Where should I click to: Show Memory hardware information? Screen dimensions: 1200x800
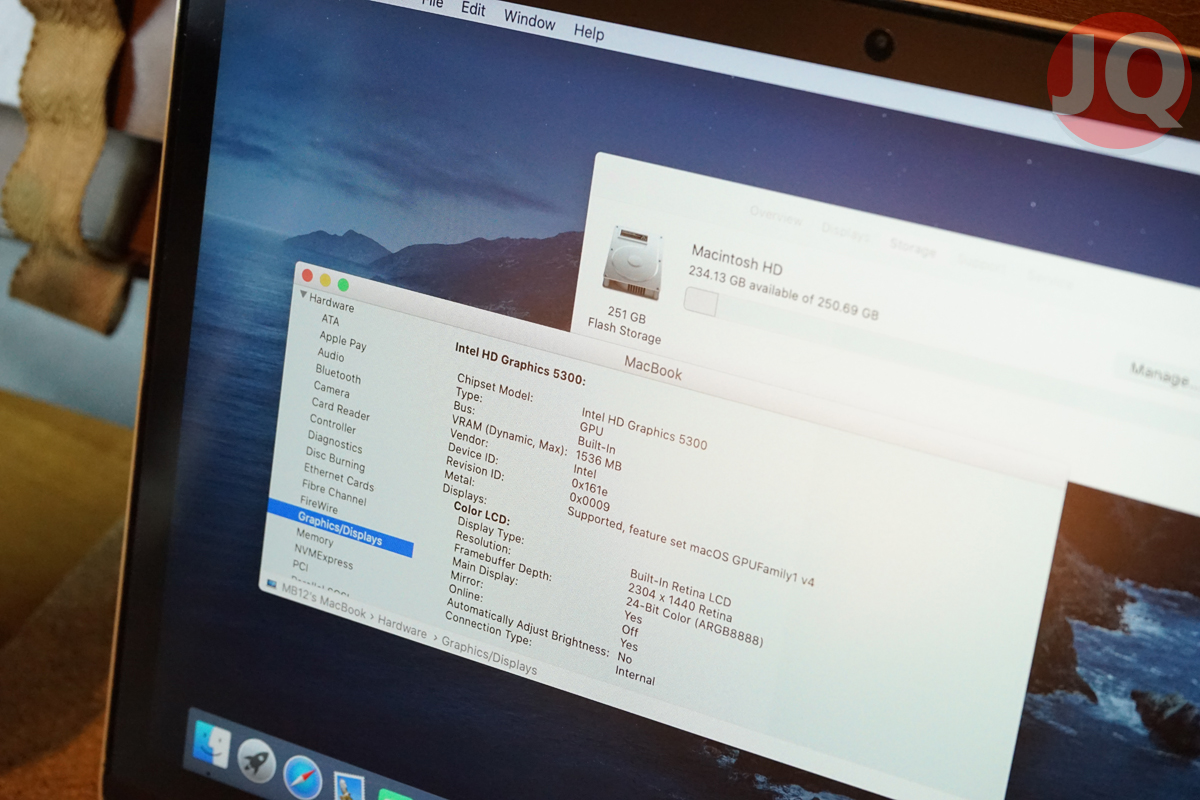tap(315, 538)
